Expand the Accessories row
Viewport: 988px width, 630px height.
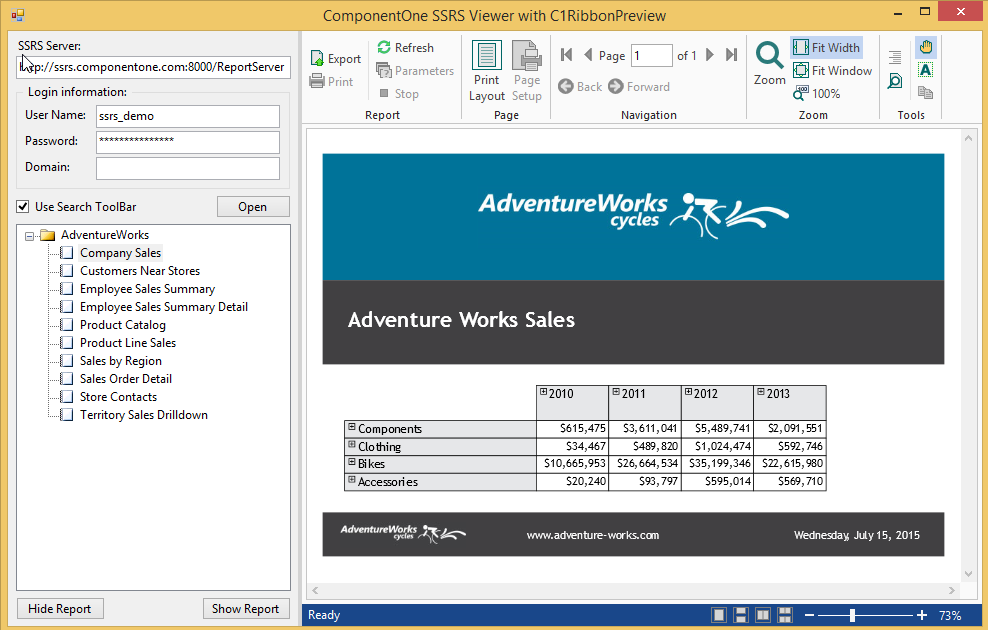coord(352,479)
